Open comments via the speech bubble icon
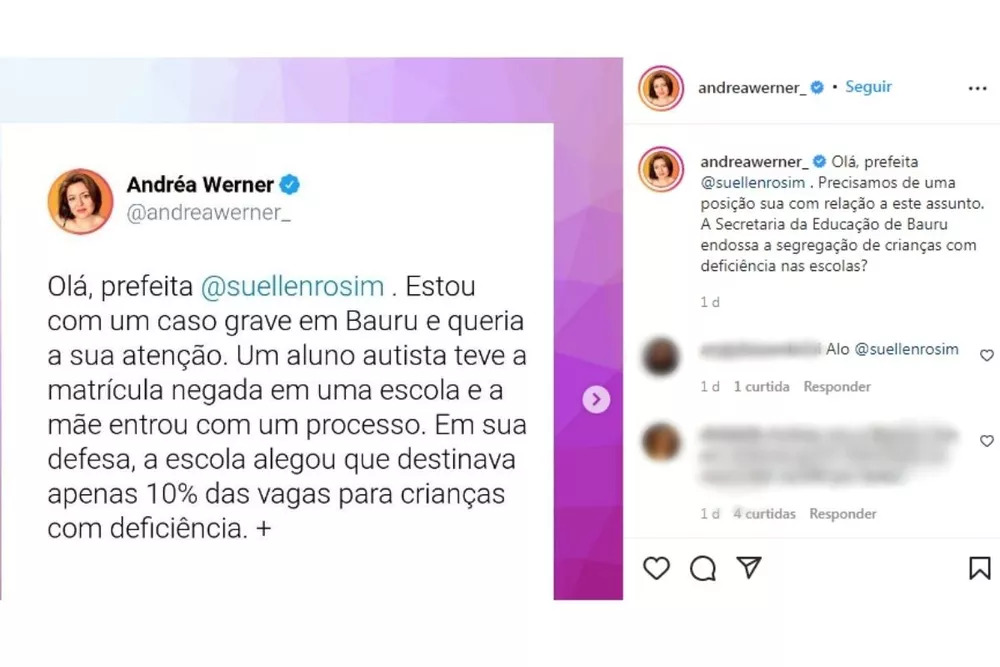The width and height of the screenshot is (1000, 667). click(x=702, y=568)
